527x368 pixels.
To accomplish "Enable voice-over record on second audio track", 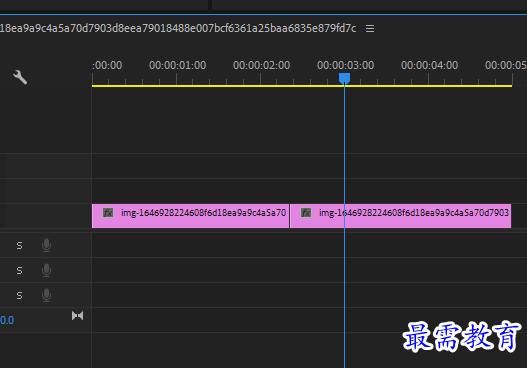I will [x=46, y=270].
